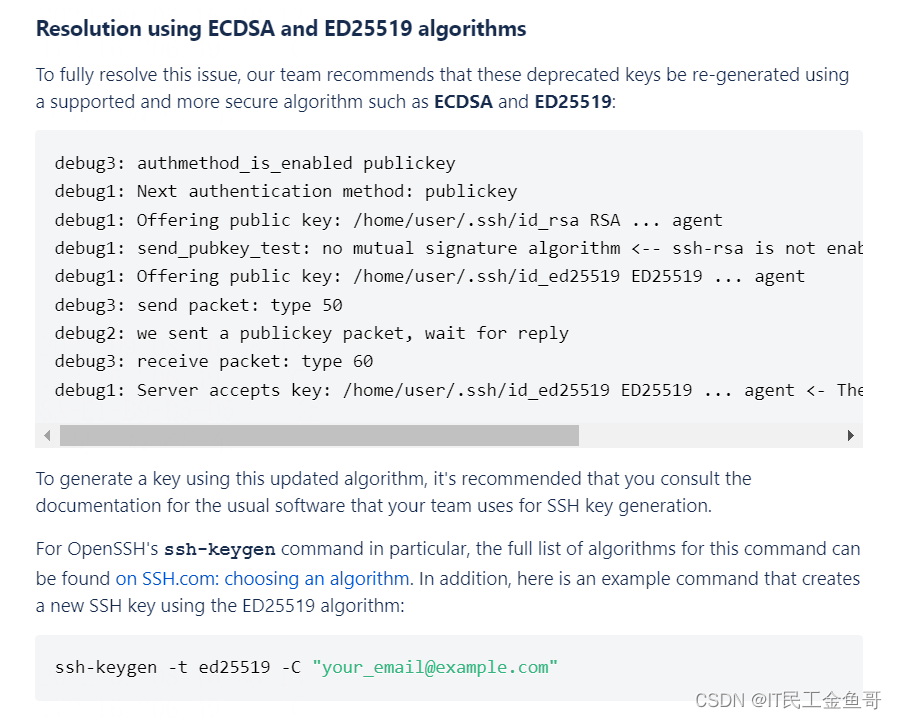Click the Offering public key id_rsa RSA line

(x=388, y=220)
